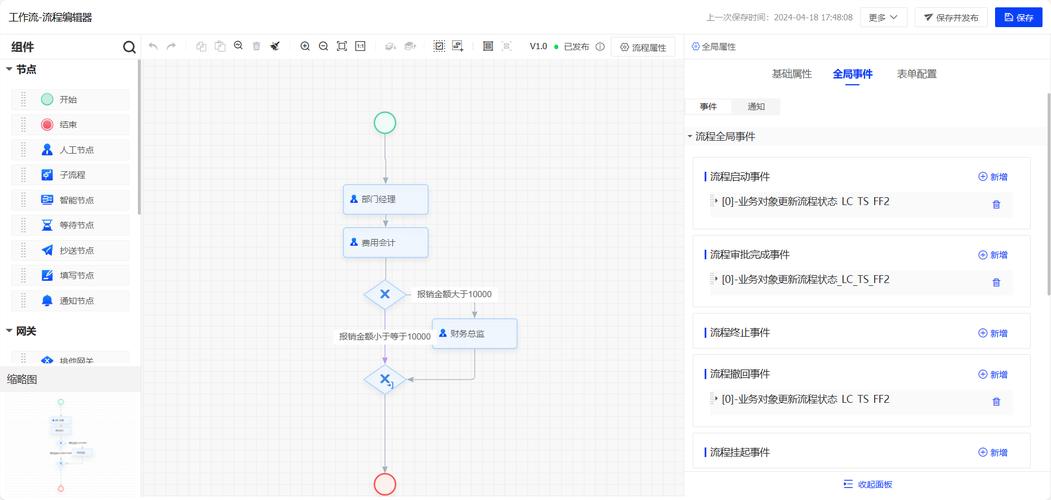Delete the 流程撤回事件 event entry
Screen dimensions: 1051x500
(x=996, y=401)
